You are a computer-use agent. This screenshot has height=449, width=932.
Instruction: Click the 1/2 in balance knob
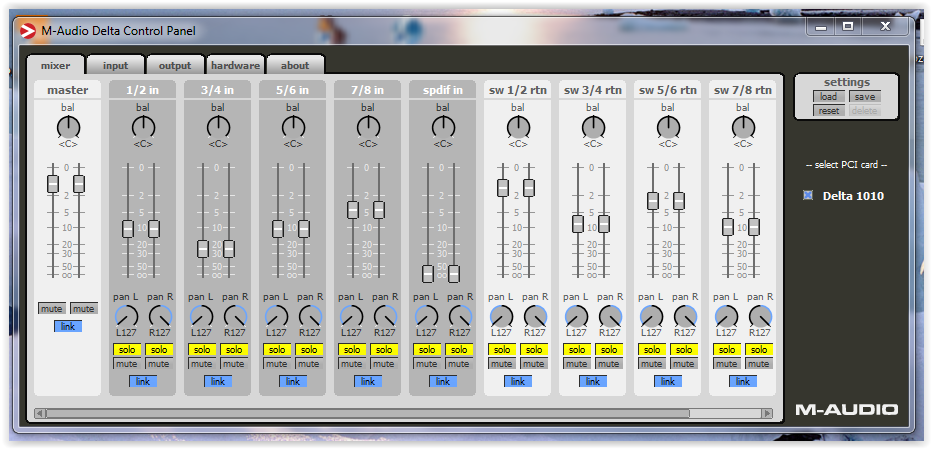click(x=143, y=127)
